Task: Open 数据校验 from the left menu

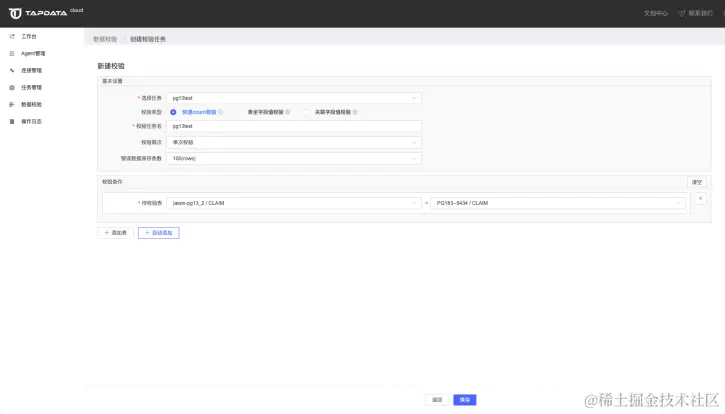Action: point(31,105)
